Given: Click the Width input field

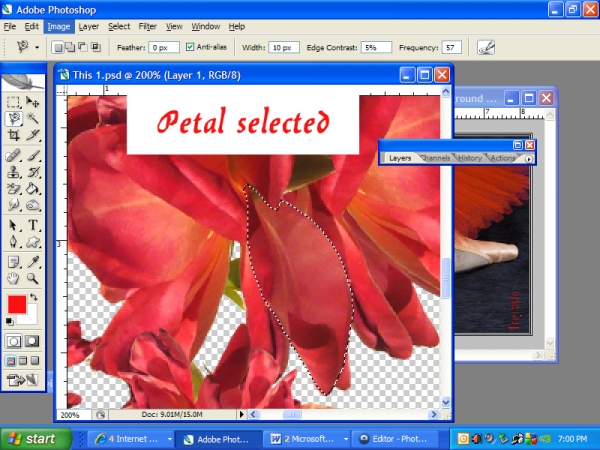Looking at the screenshot, I should [x=284, y=47].
